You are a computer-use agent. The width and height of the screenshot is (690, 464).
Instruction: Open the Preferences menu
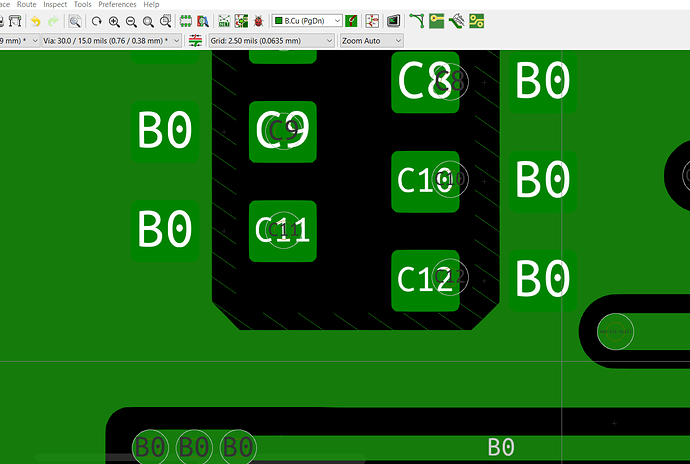117,4
